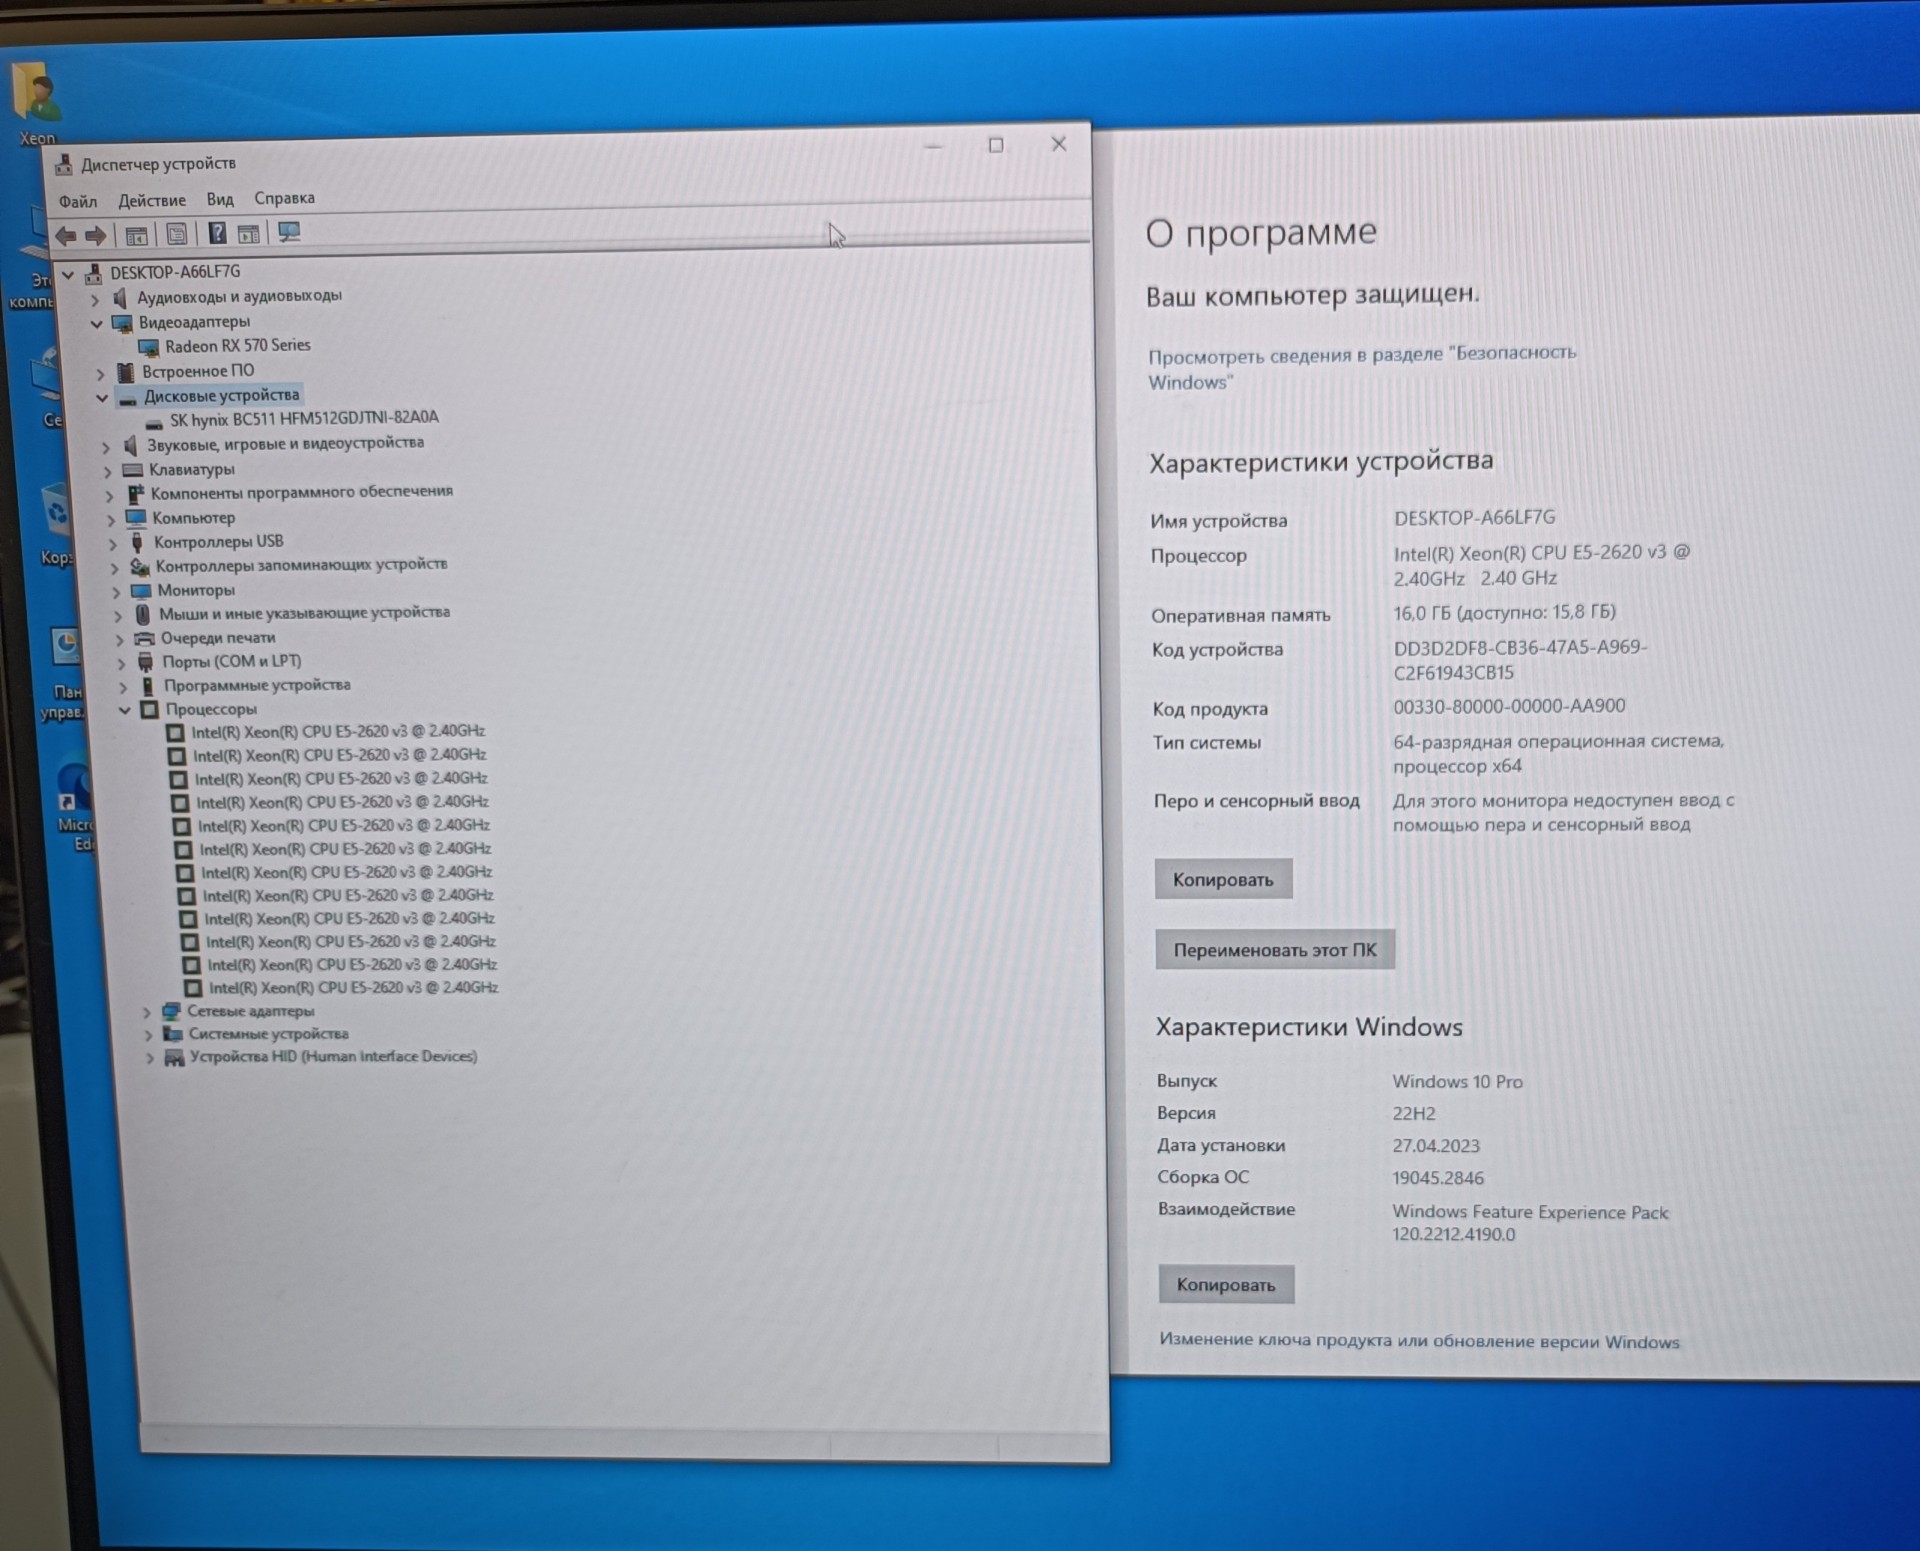Open the Безопасность Windows details link
The image size is (1920, 1551).
[x=1362, y=368]
